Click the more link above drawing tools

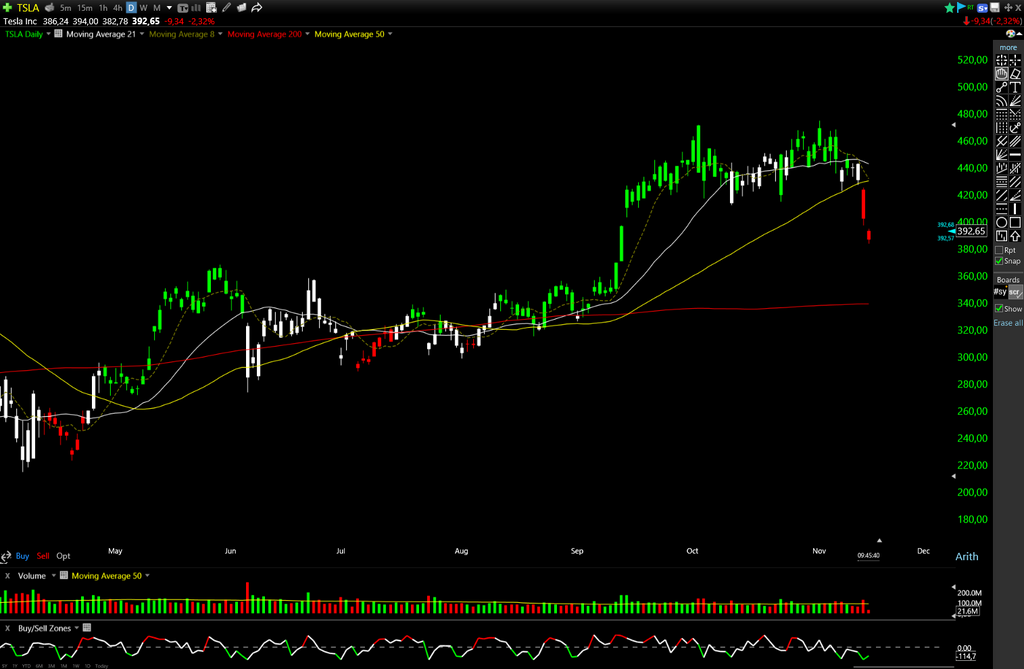click(1008, 48)
